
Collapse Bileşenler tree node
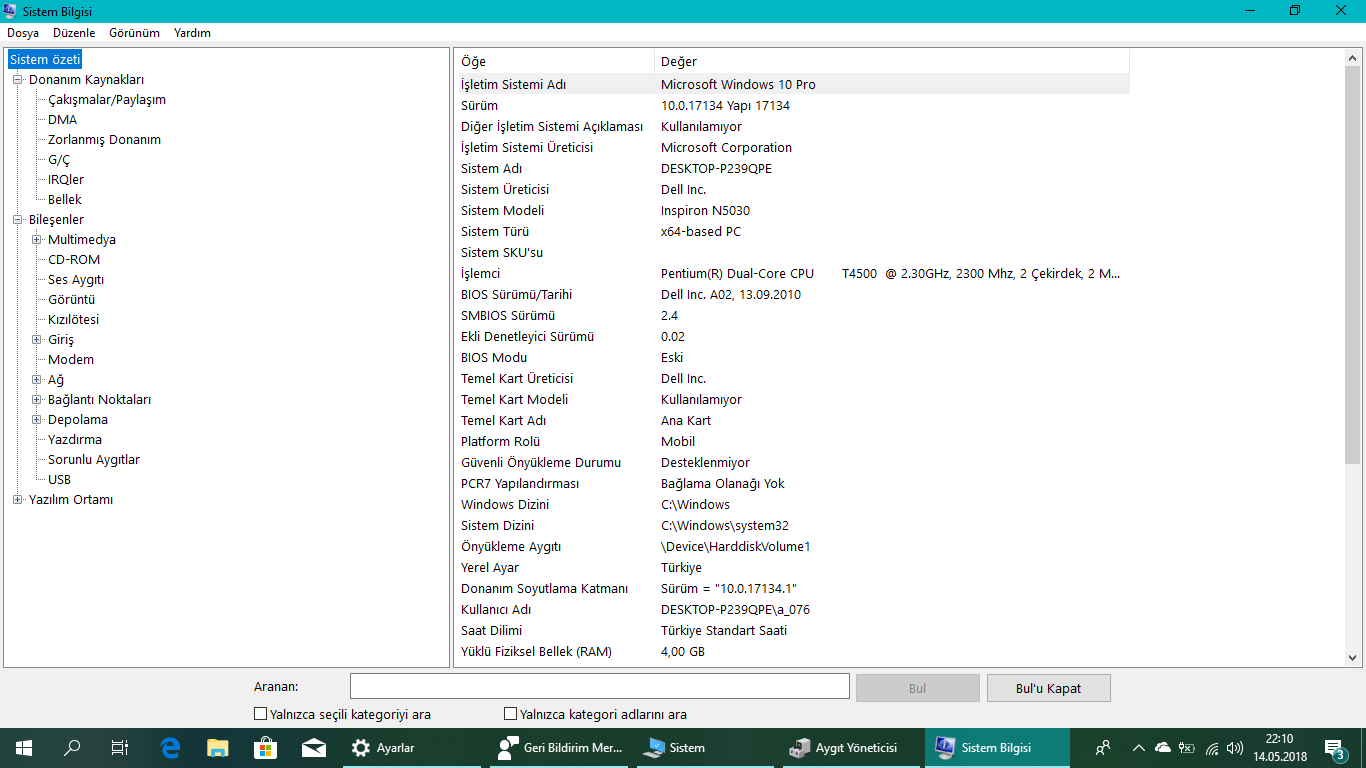point(18,220)
